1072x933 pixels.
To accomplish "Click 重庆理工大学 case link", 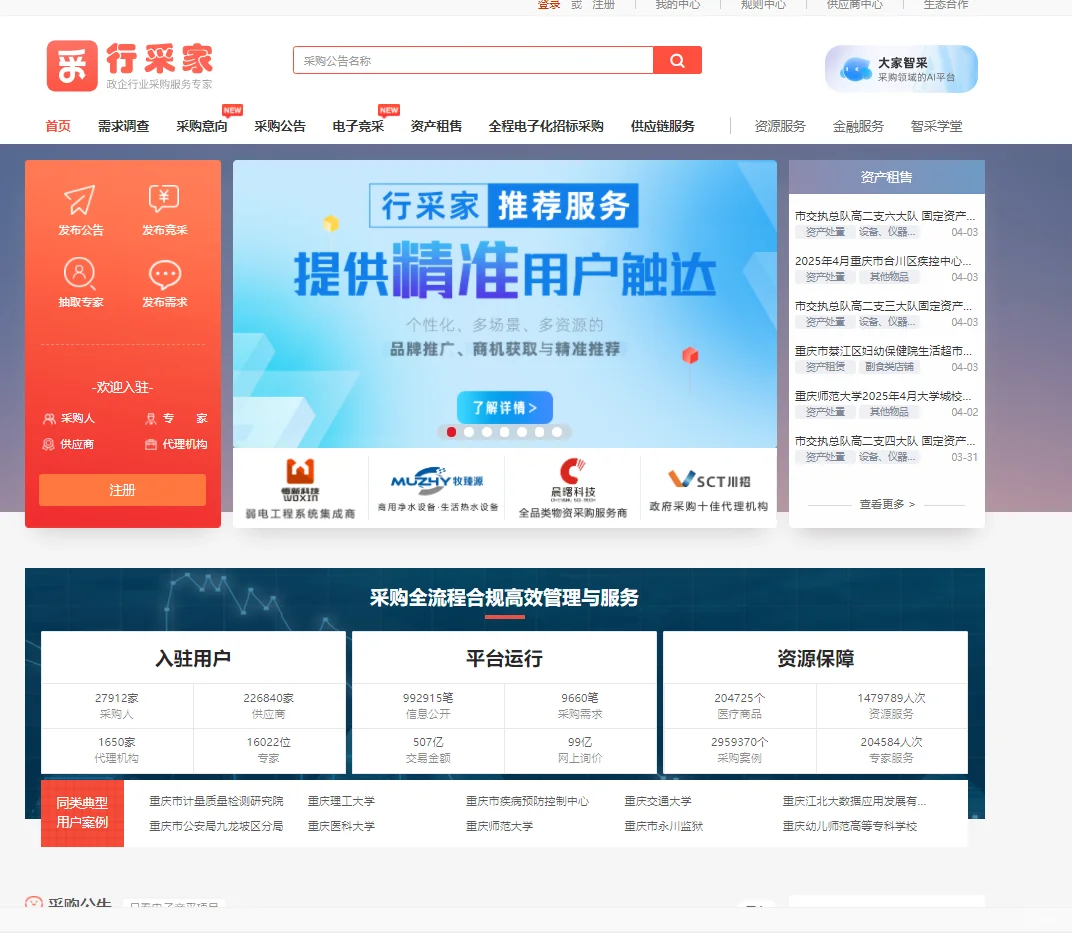I will coord(341,801).
